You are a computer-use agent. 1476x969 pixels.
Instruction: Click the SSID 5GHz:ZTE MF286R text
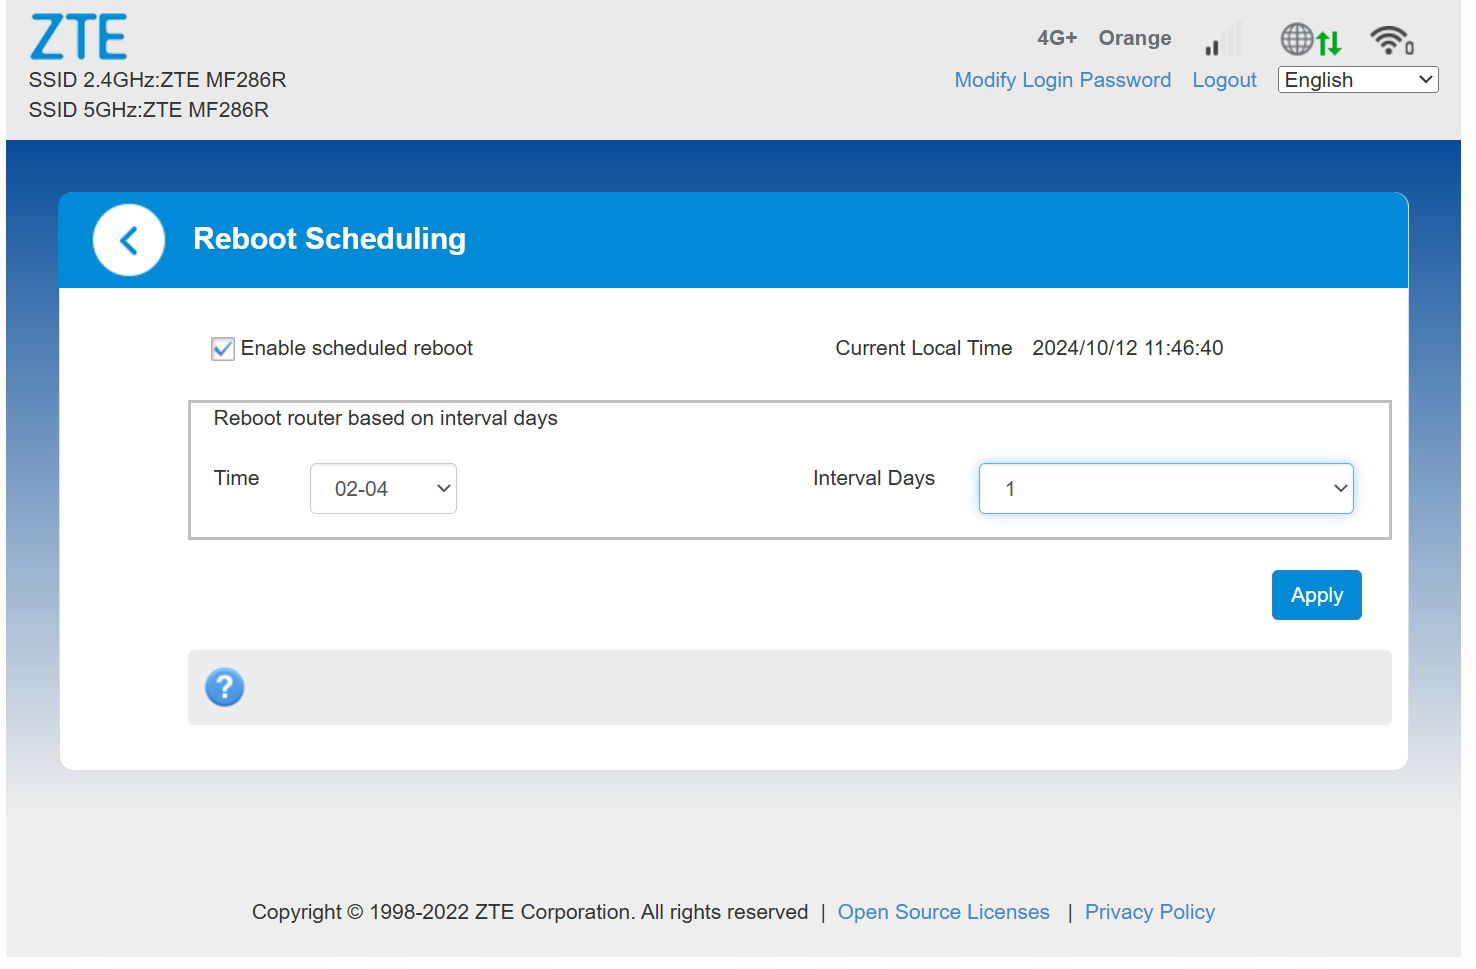click(x=149, y=110)
